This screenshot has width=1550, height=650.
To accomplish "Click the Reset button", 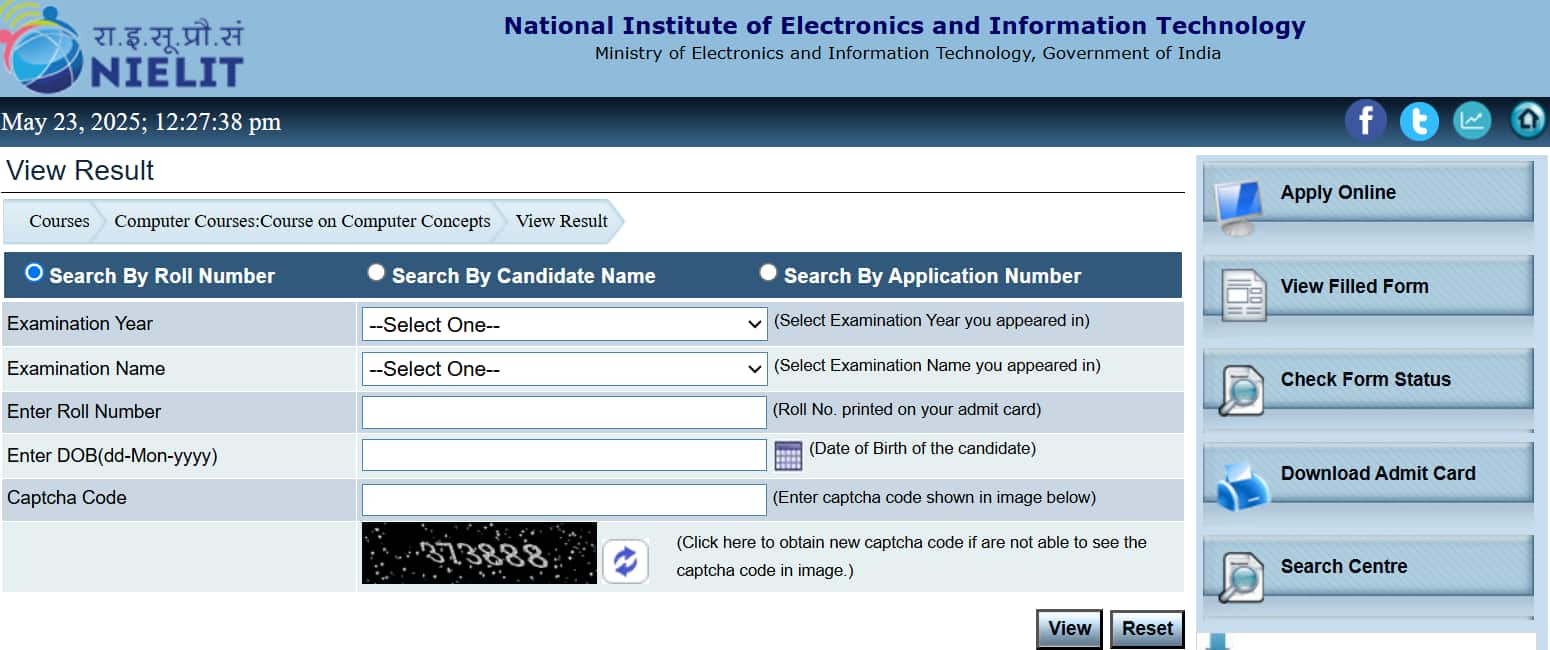I will pyautogui.click(x=1146, y=628).
